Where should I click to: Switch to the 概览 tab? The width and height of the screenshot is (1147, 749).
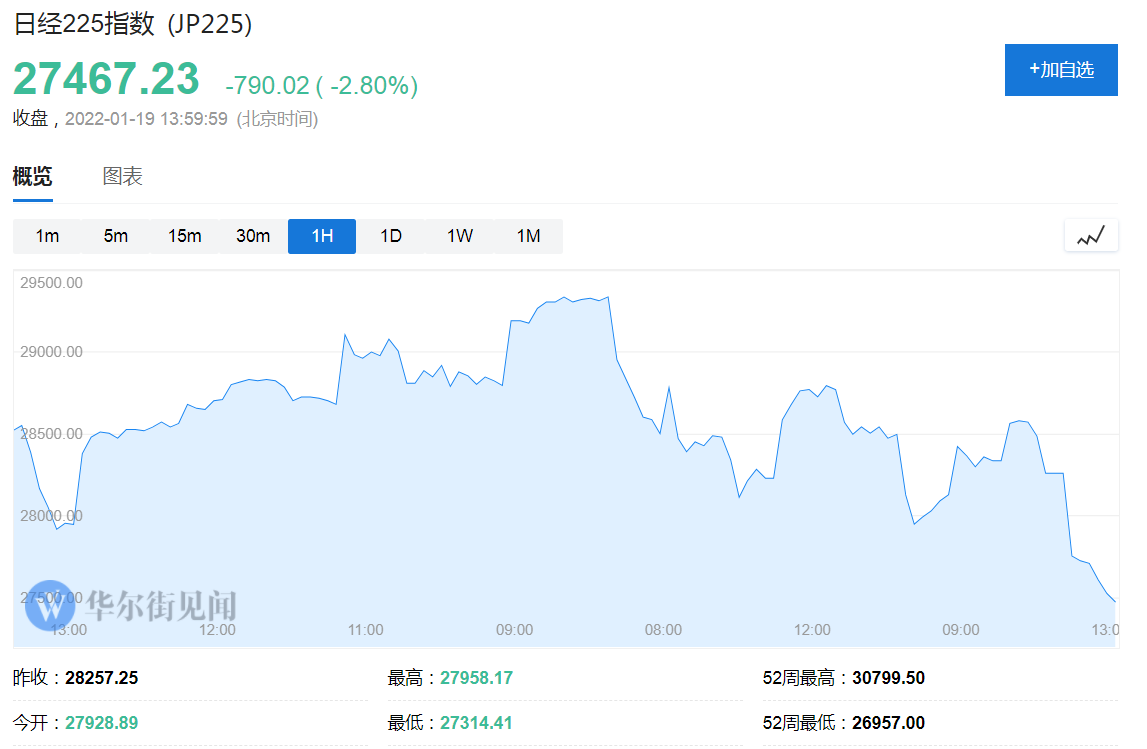(x=32, y=177)
